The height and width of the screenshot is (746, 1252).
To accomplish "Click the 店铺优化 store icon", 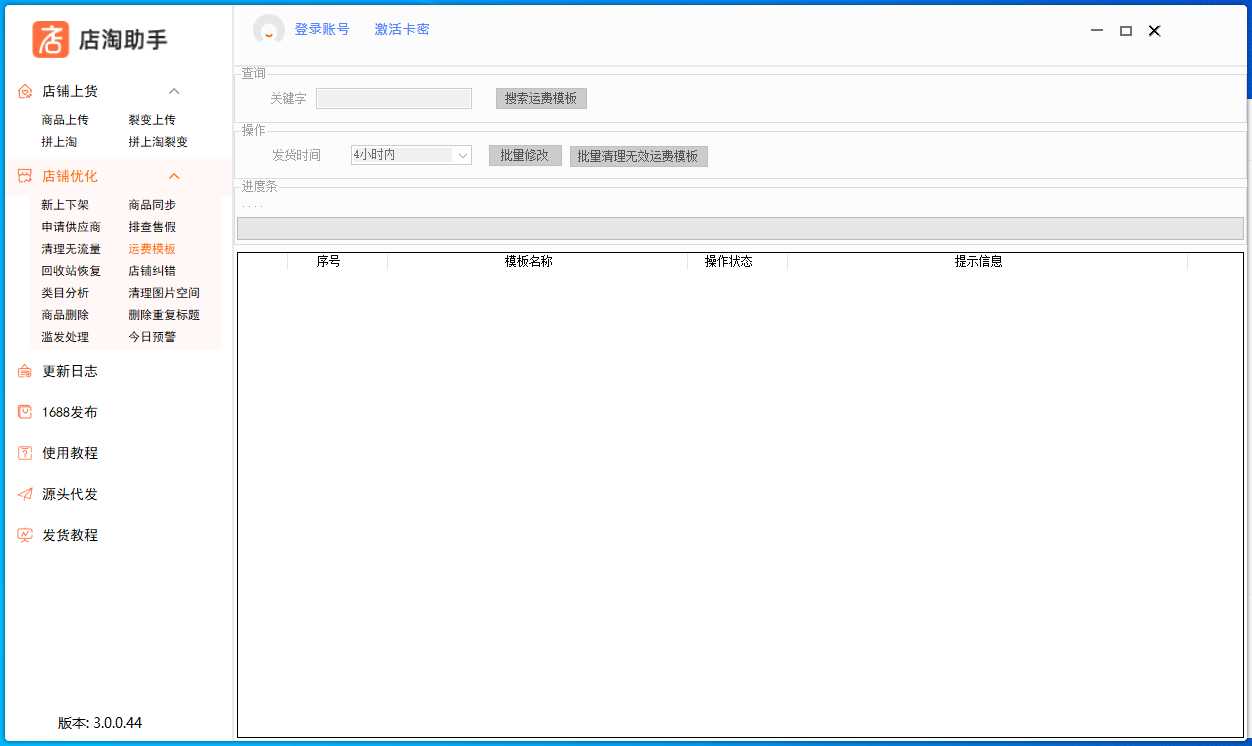I will coord(25,176).
